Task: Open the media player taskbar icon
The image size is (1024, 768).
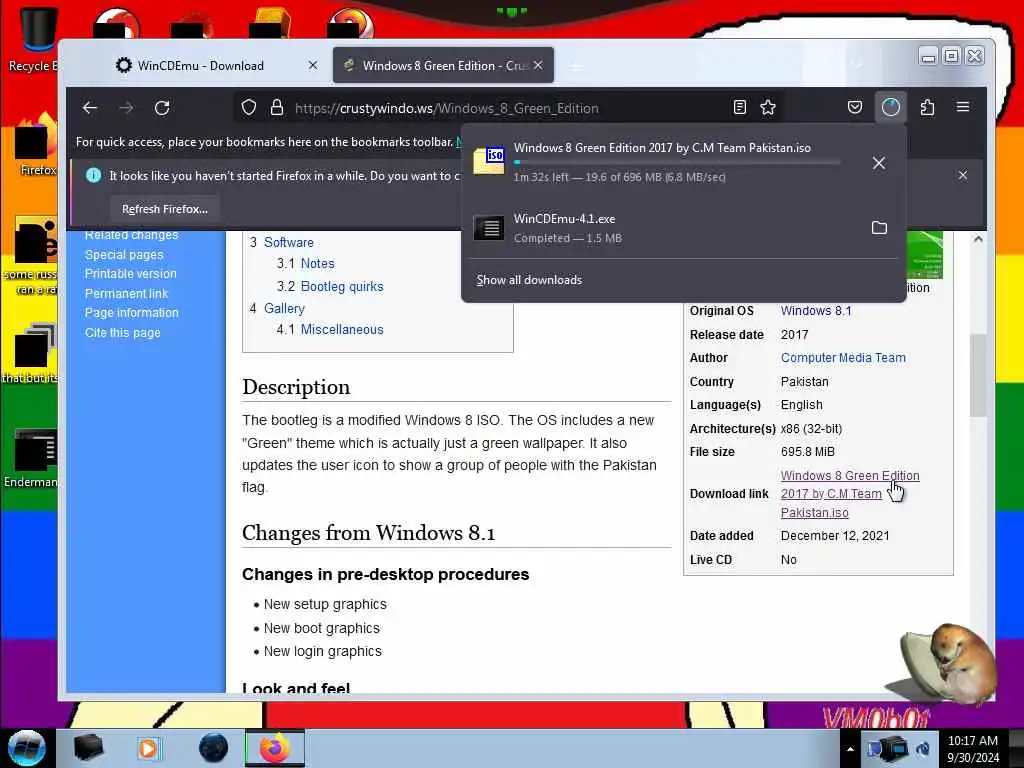Action: (x=148, y=748)
